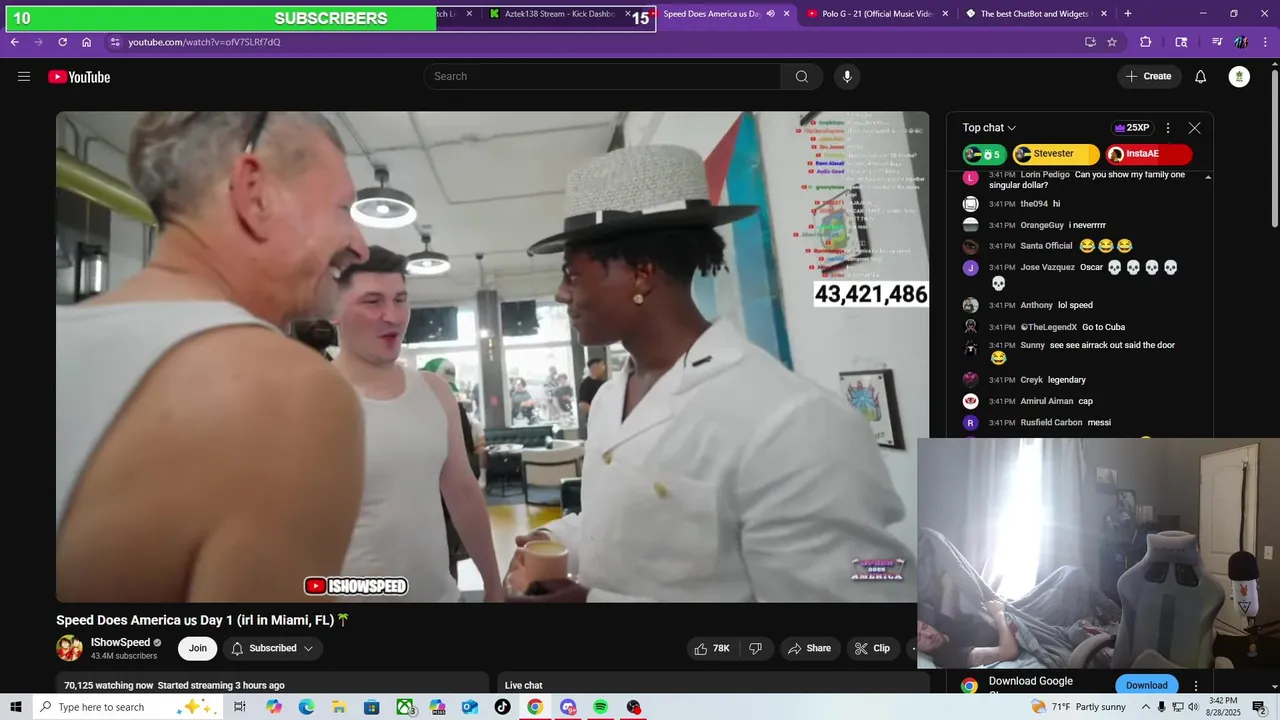The image size is (1280, 720).
Task: View the 25XP chat points badge
Action: pyautogui.click(x=1131, y=128)
